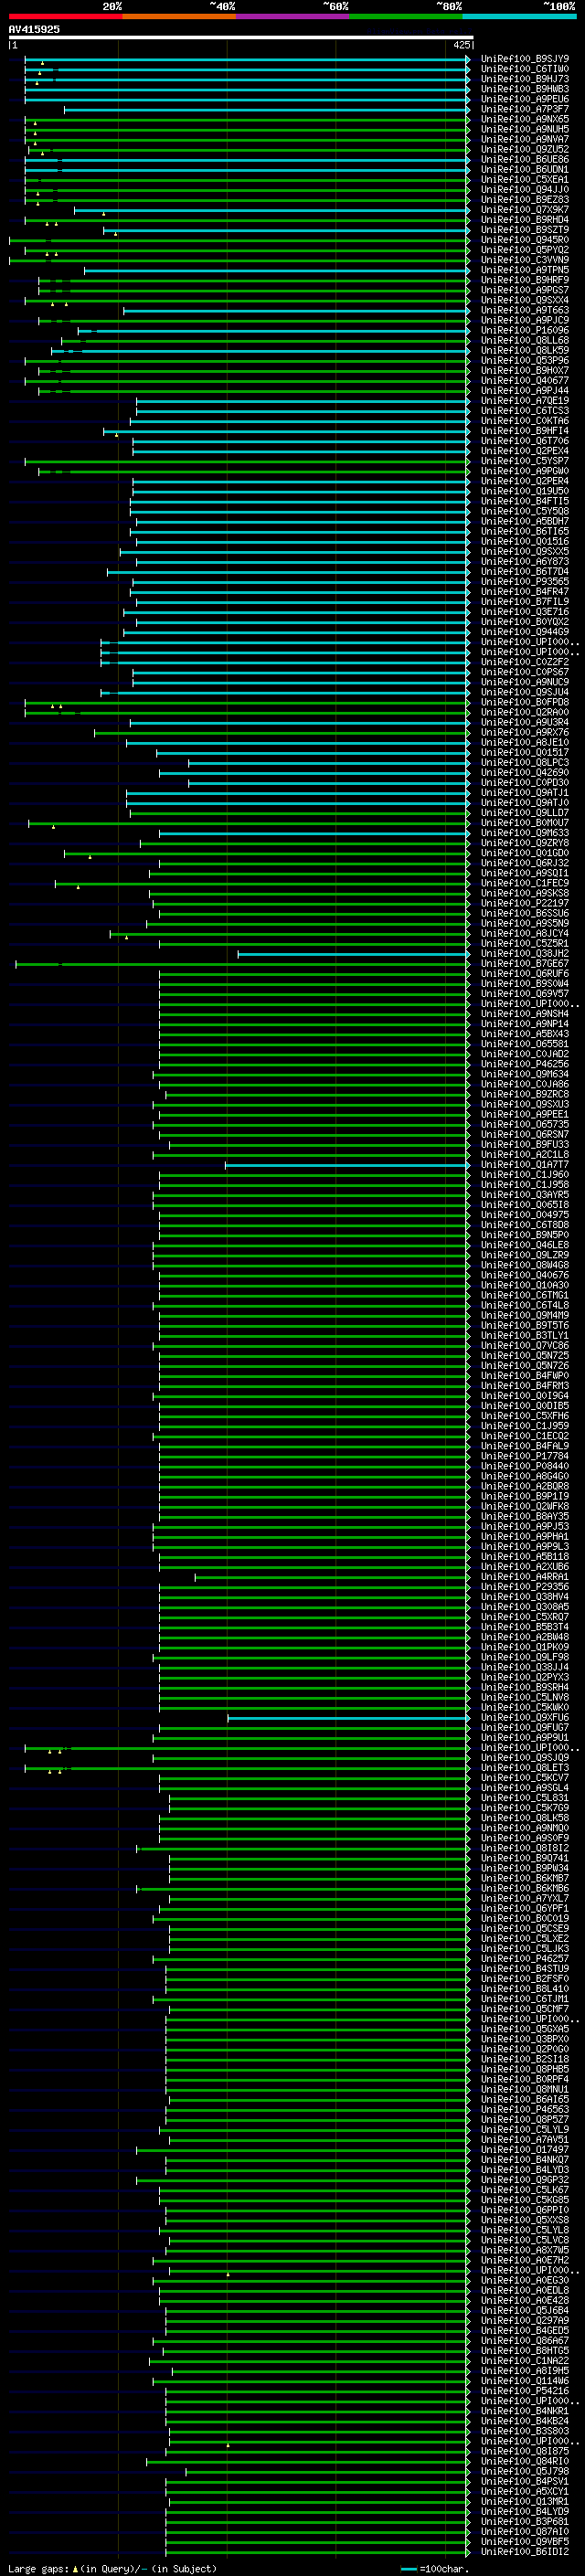The image size is (585, 2576).
Task: Click the query name AV415925
Action: [x=34, y=29]
